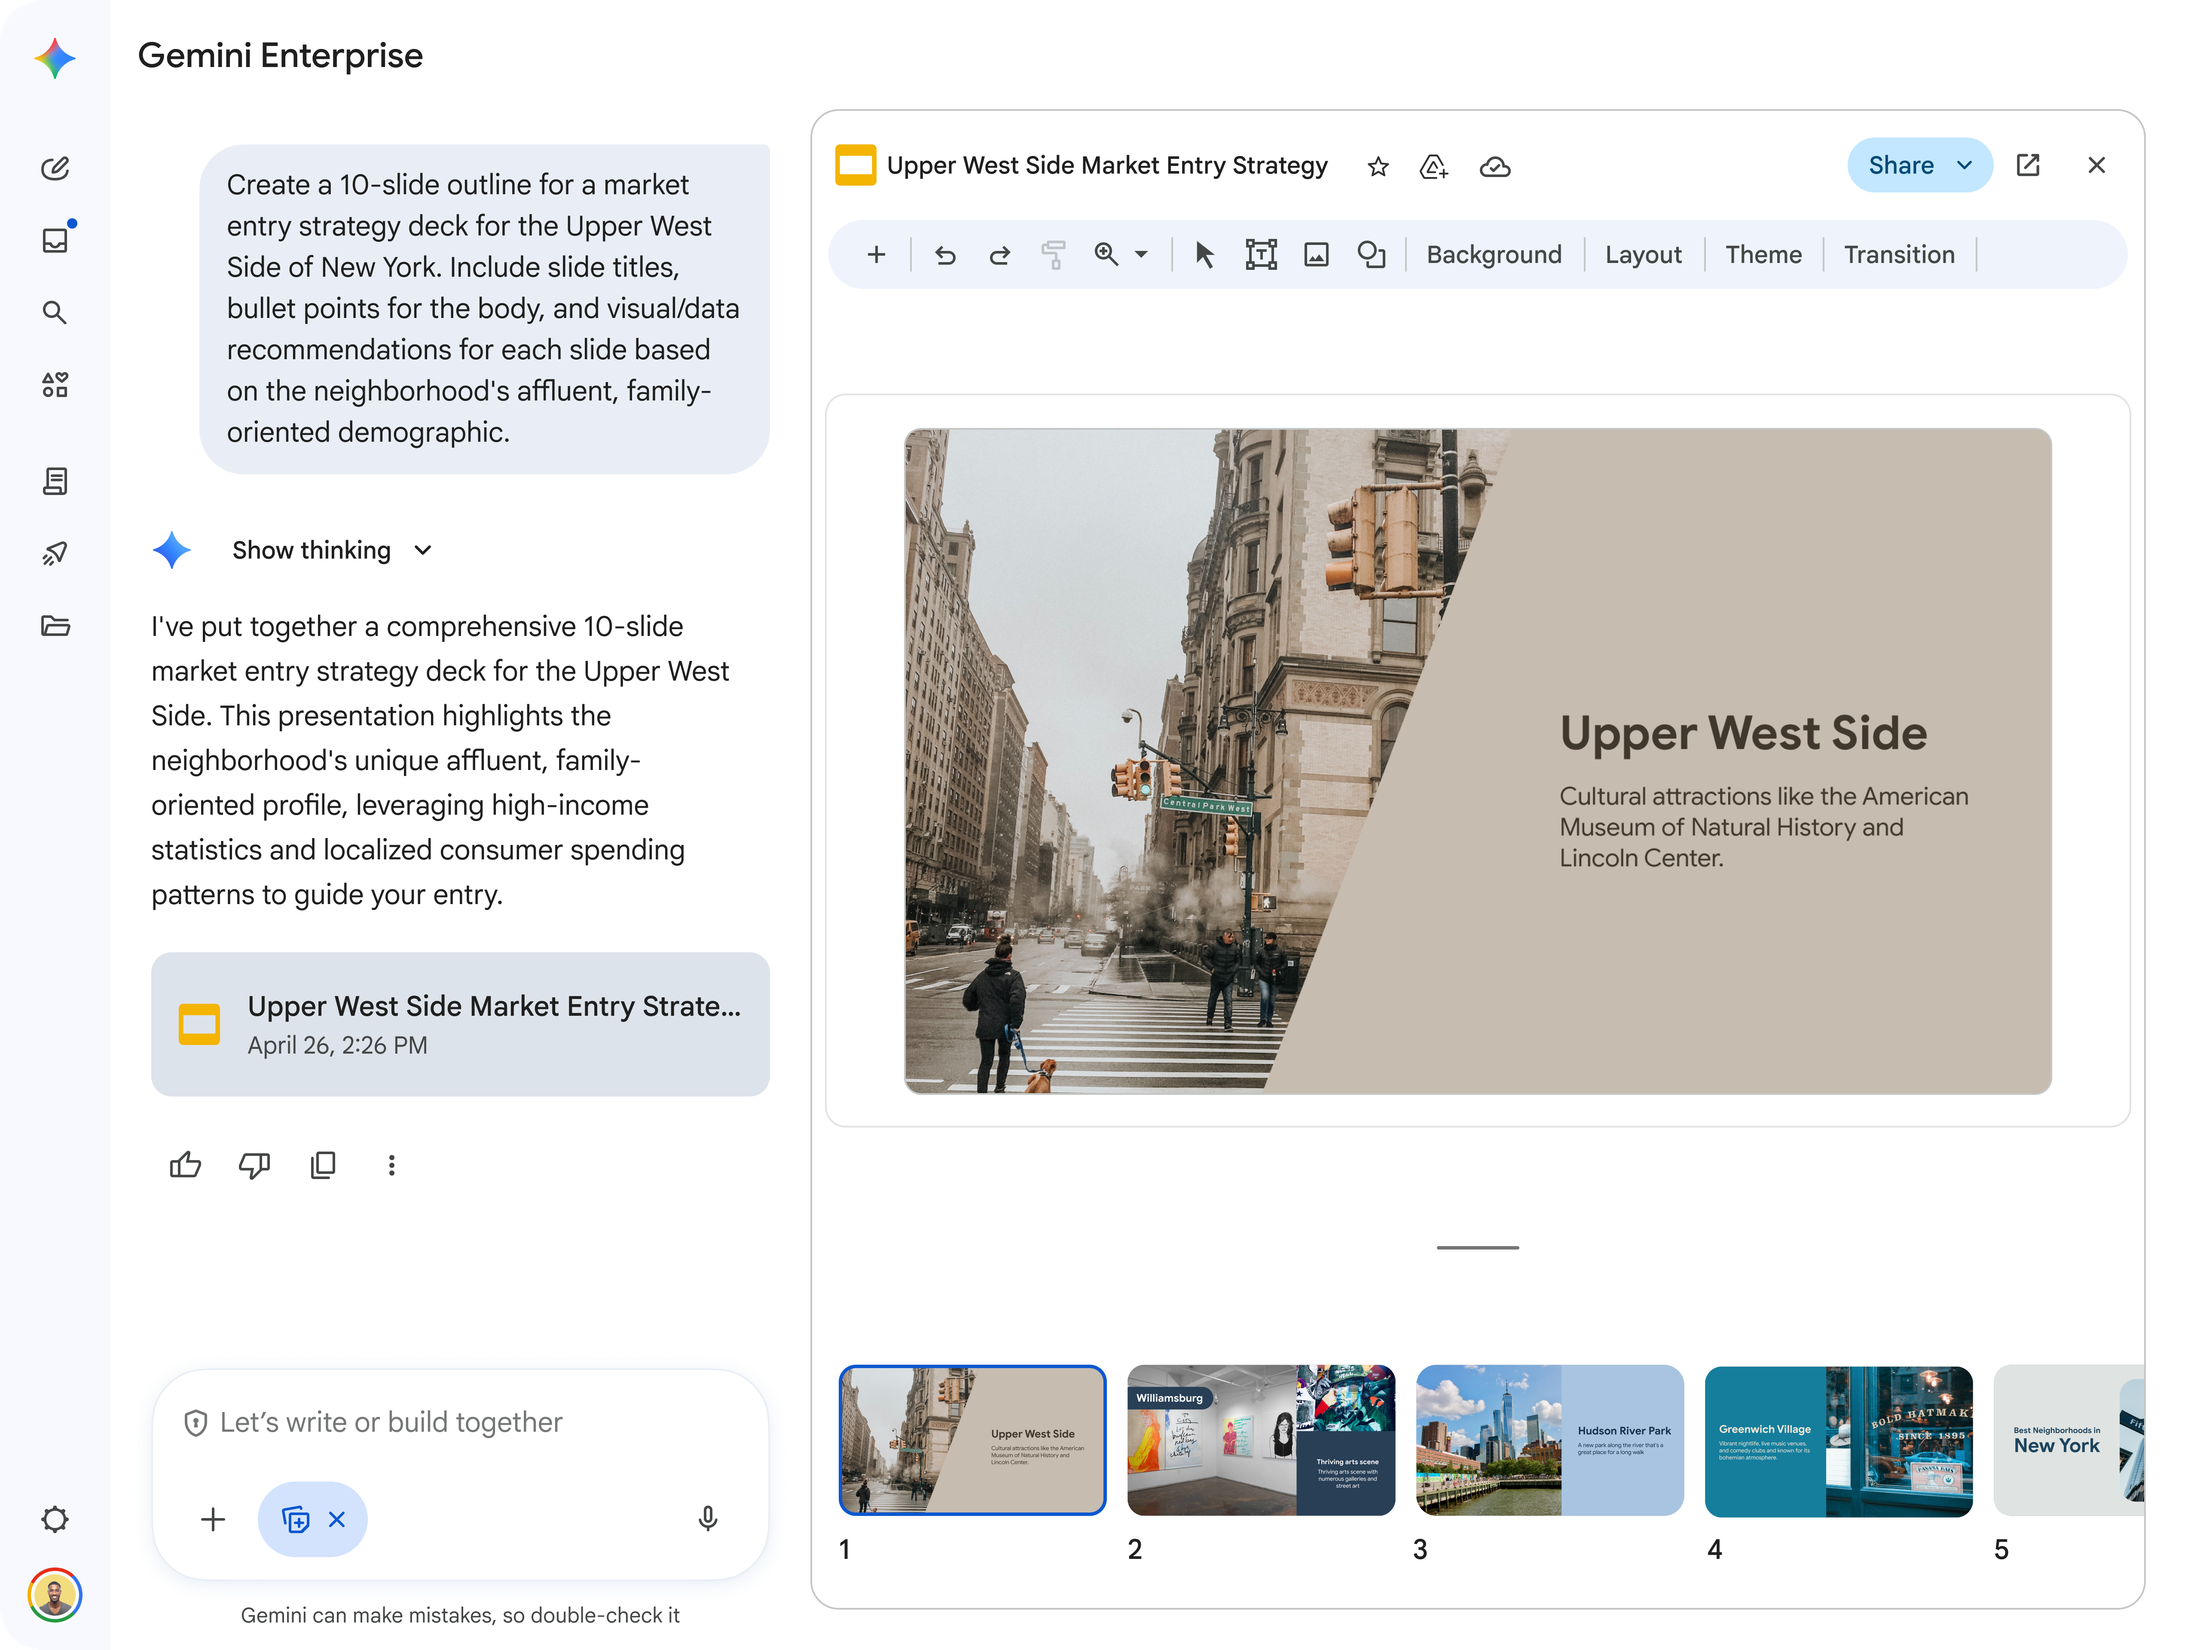Star the Upper West Side presentation
Viewport: 2200px width, 1650px height.
tap(1378, 167)
